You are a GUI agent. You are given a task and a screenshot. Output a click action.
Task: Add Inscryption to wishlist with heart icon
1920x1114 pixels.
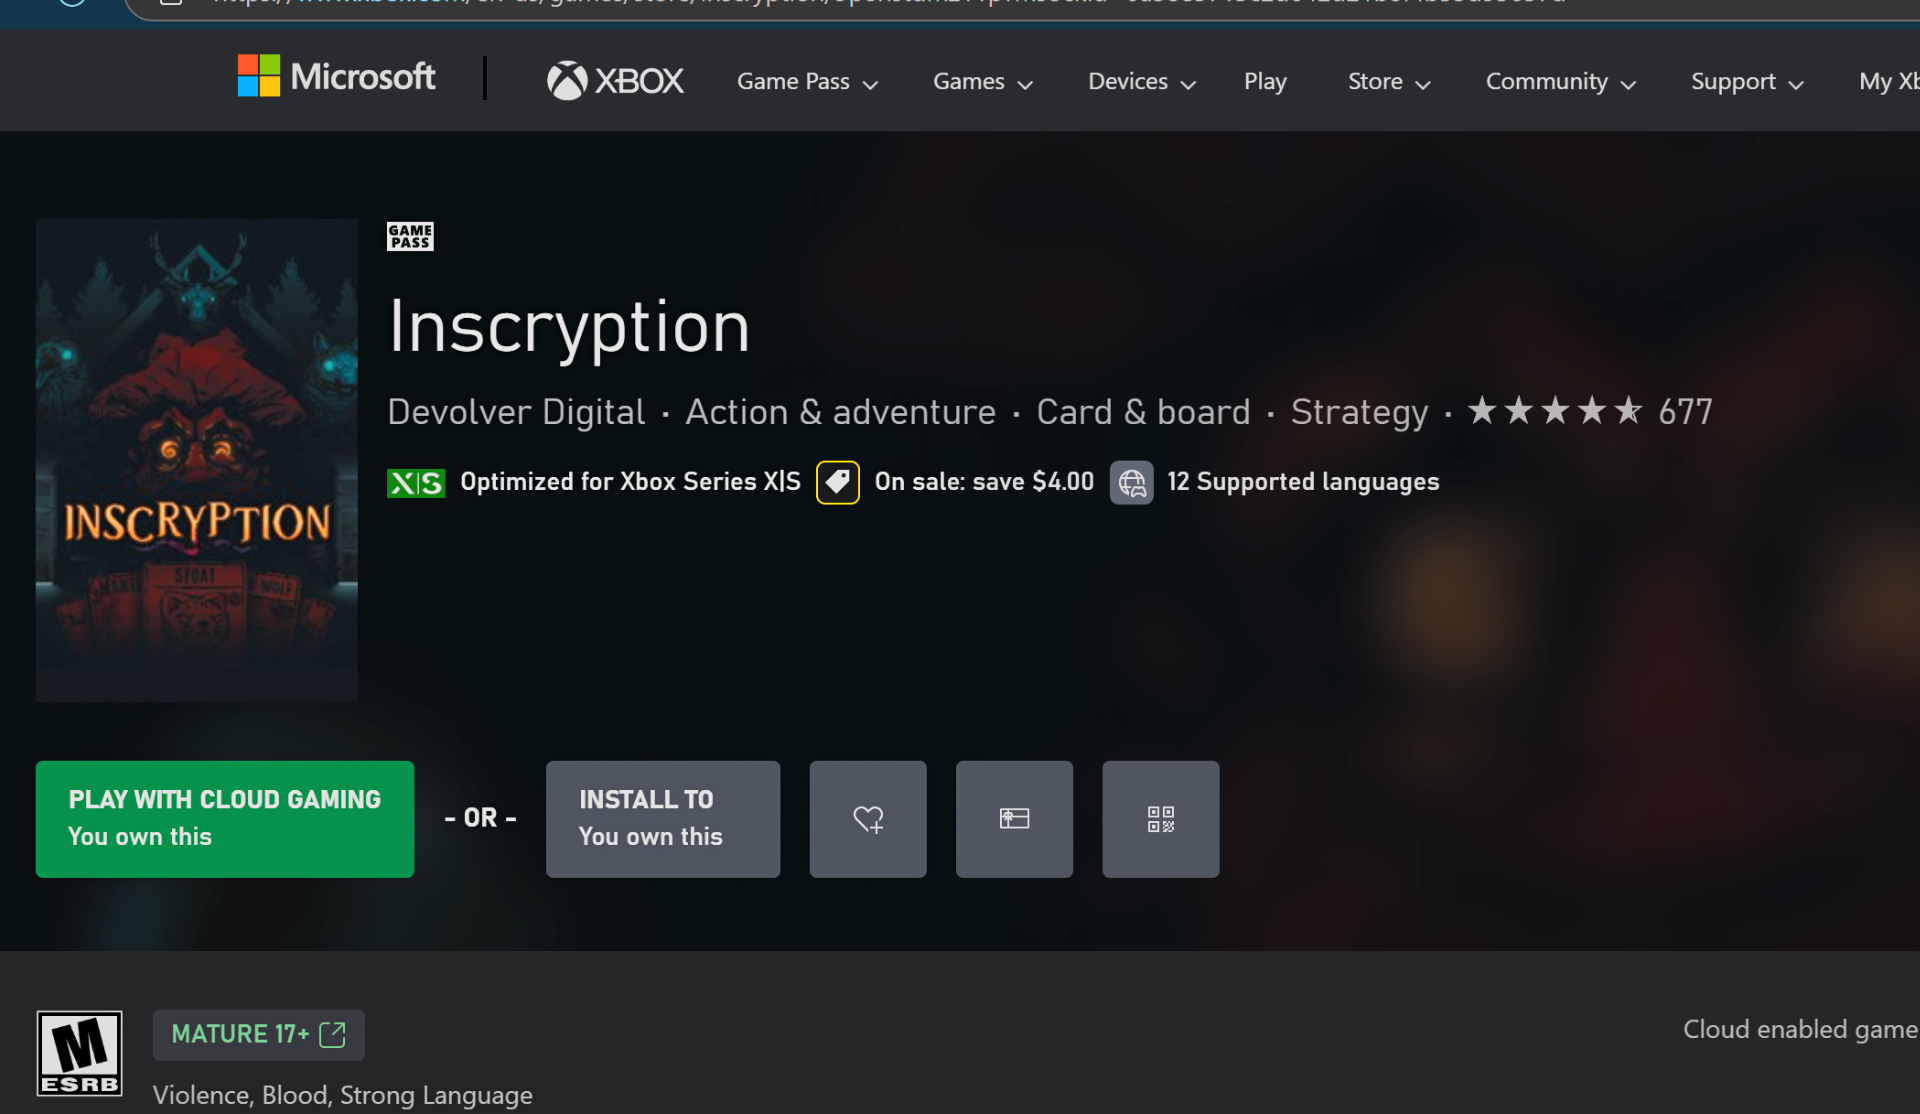[x=868, y=819]
